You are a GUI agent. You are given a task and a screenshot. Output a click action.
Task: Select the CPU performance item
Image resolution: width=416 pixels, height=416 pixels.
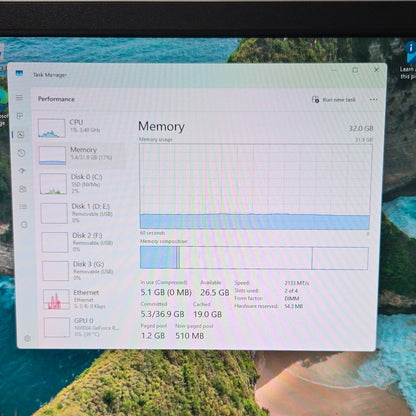coord(81,128)
